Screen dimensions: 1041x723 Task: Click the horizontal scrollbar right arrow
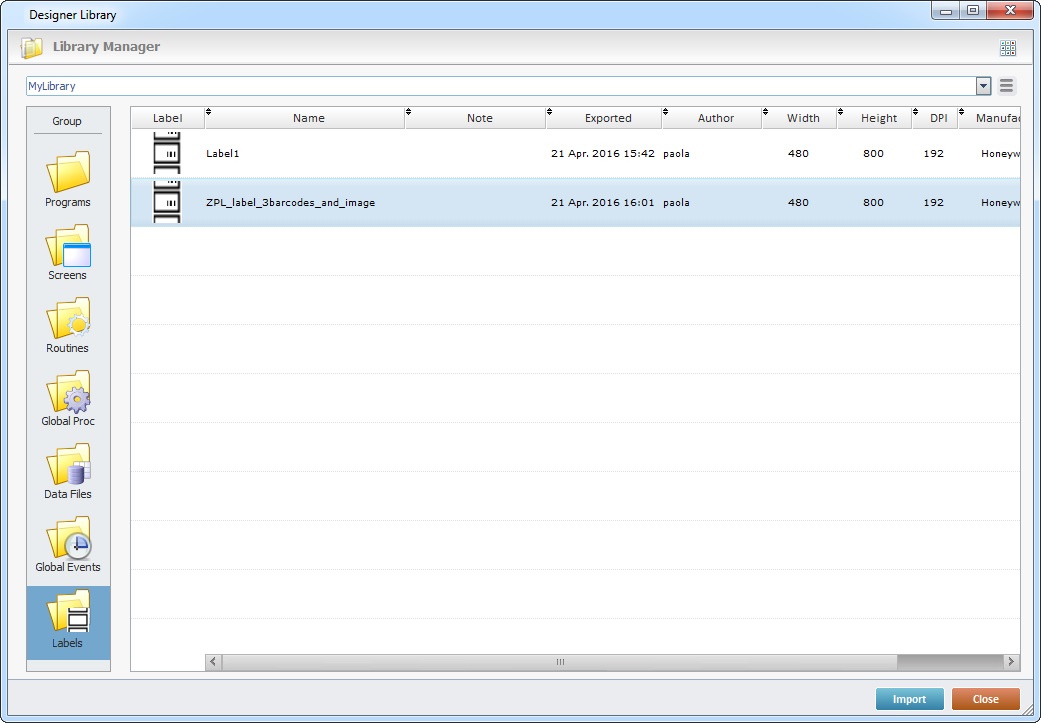(1011, 662)
